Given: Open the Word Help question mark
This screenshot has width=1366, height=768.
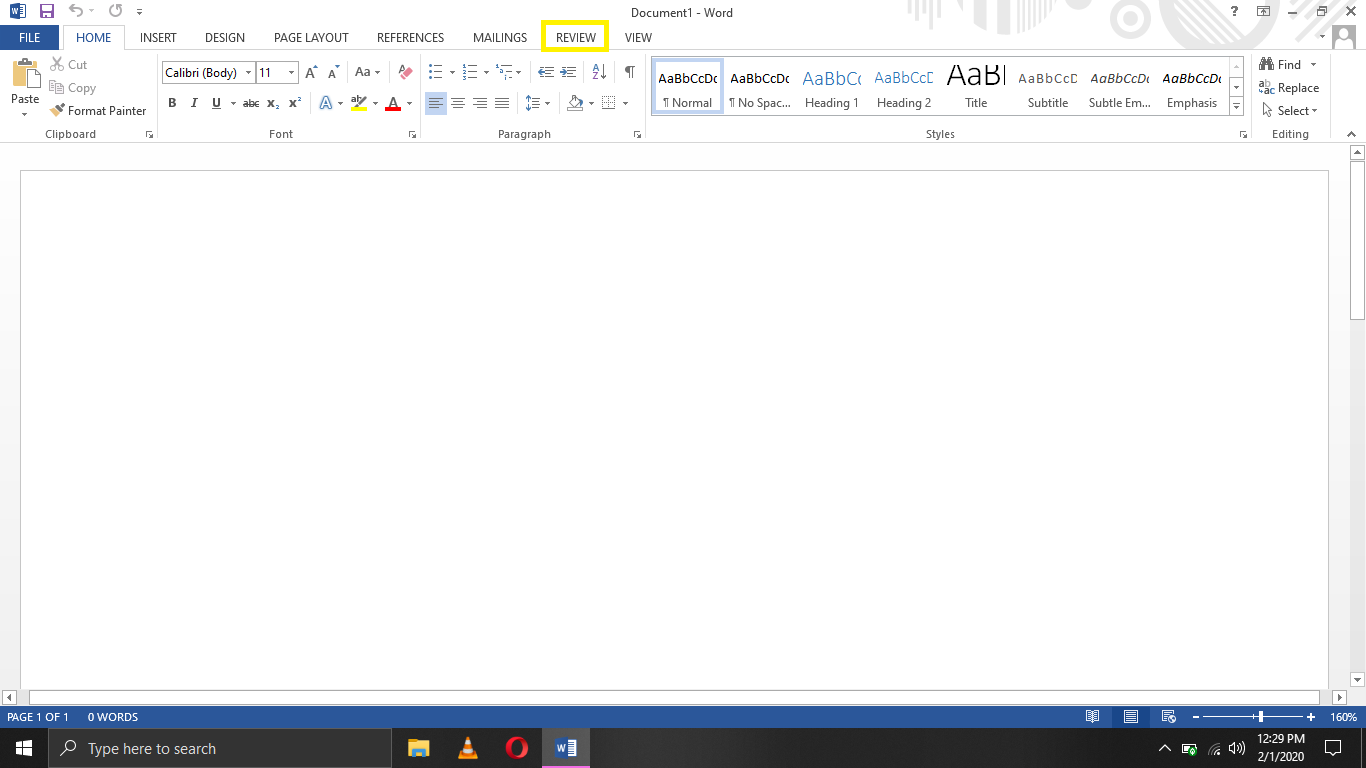Looking at the screenshot, I should (1235, 12).
